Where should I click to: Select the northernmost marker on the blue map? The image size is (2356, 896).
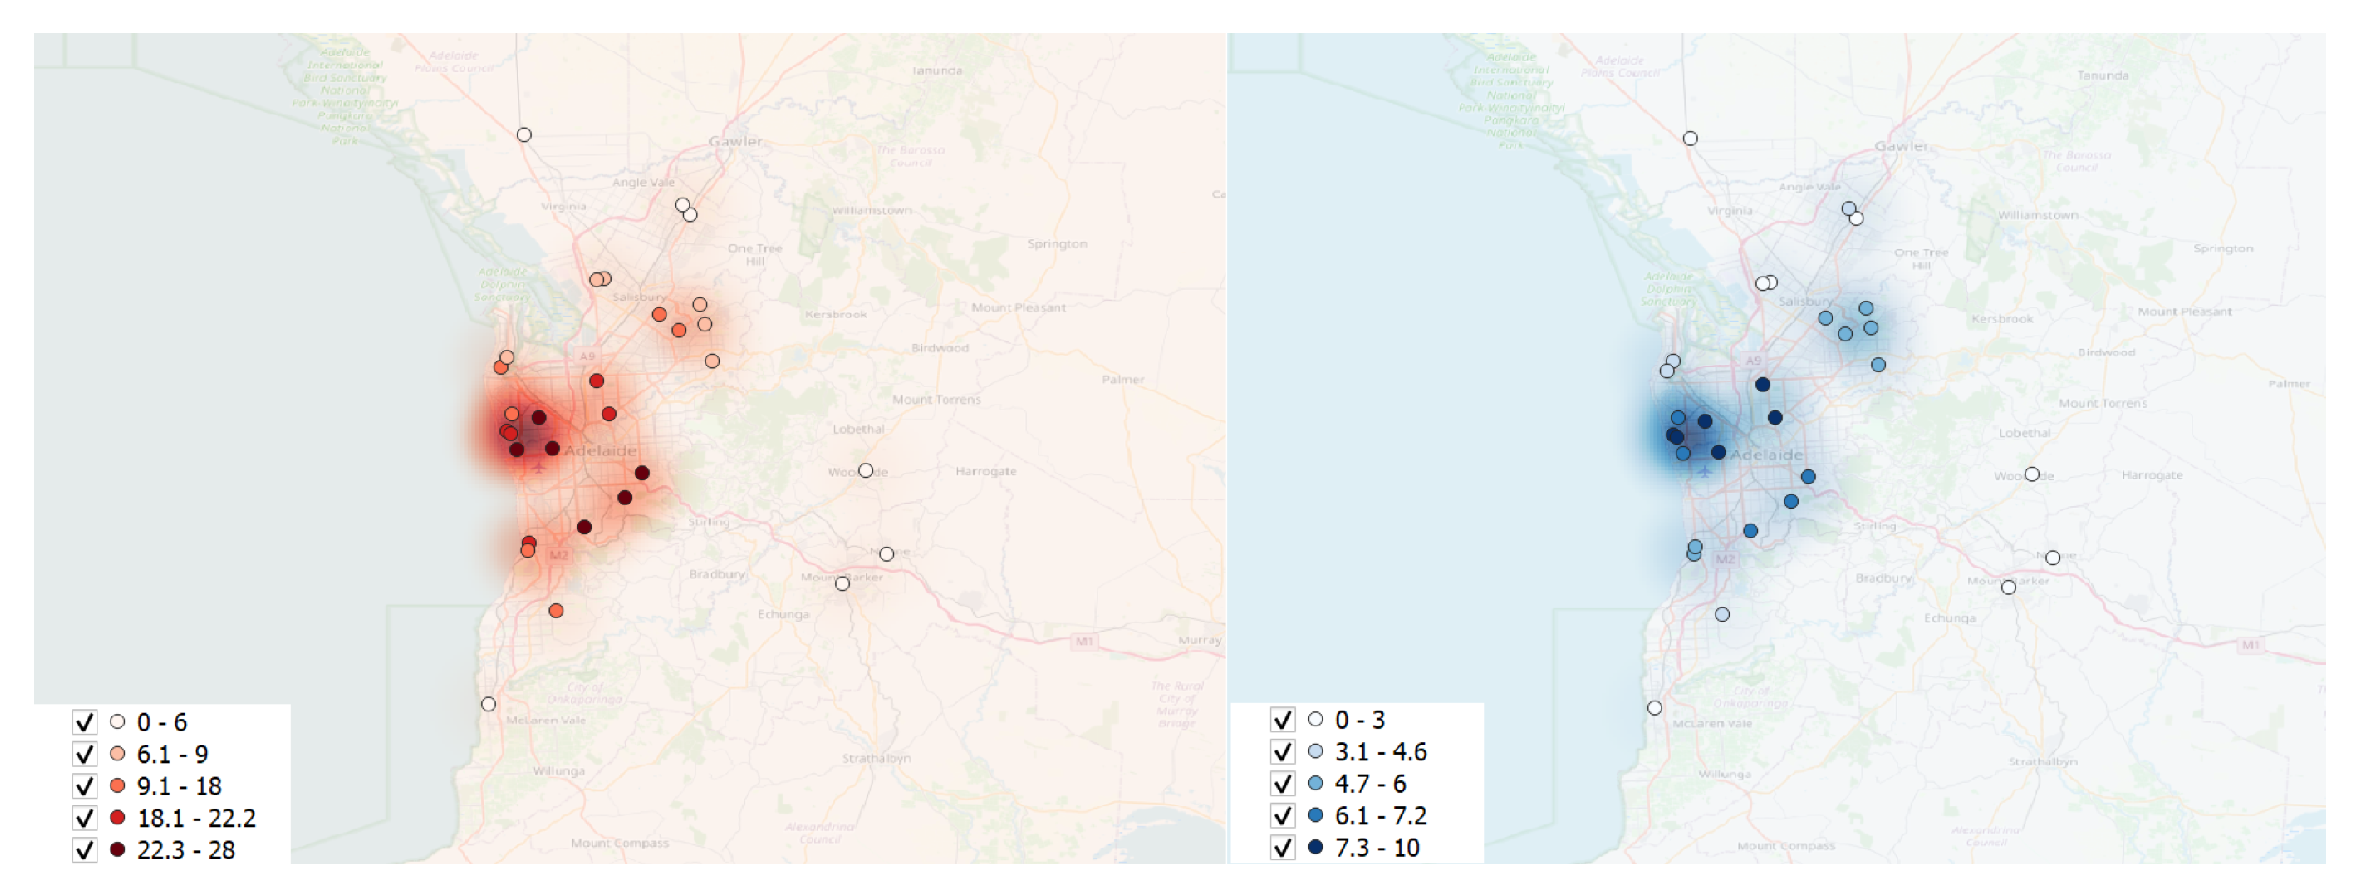click(1690, 139)
